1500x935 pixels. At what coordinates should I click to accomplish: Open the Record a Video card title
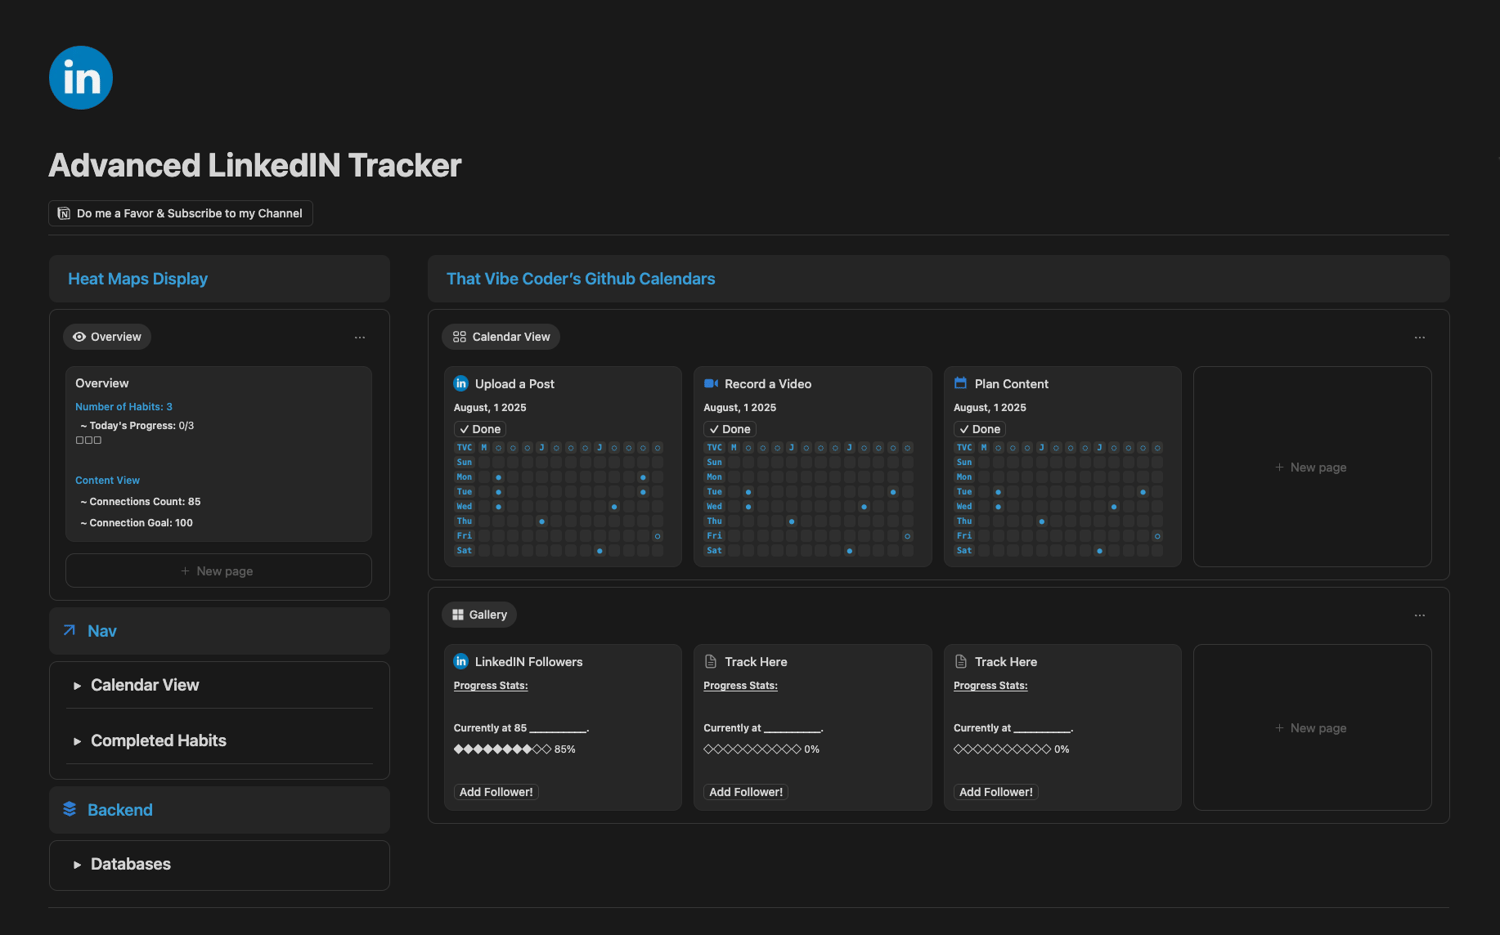pyautogui.click(x=768, y=384)
